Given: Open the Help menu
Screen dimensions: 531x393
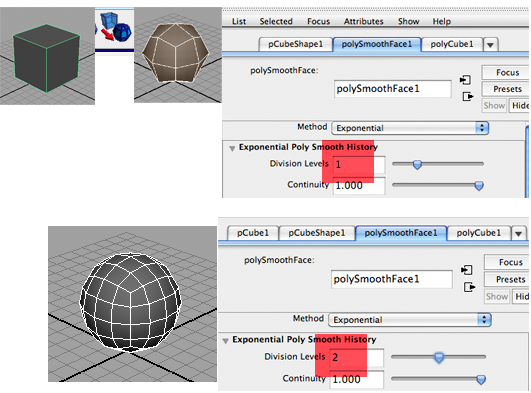Looking at the screenshot, I should [x=442, y=21].
